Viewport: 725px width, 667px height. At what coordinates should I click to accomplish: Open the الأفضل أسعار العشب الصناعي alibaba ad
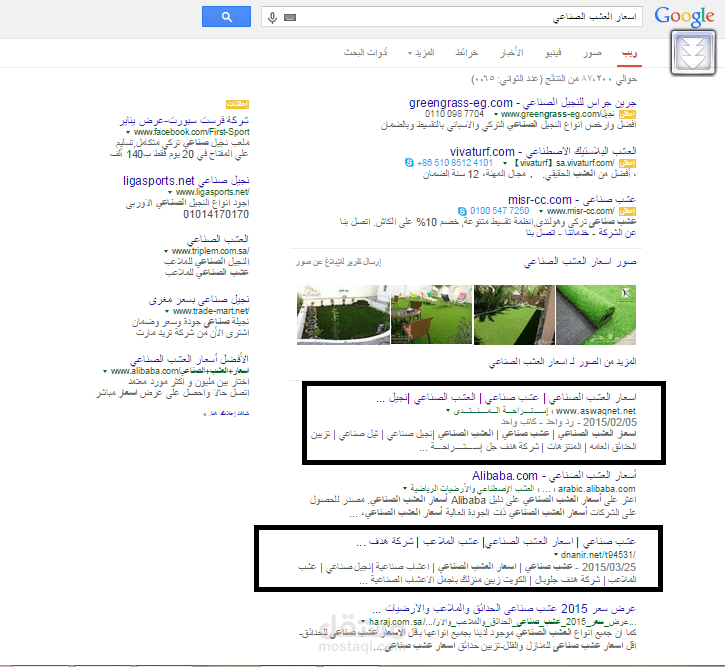coord(189,359)
